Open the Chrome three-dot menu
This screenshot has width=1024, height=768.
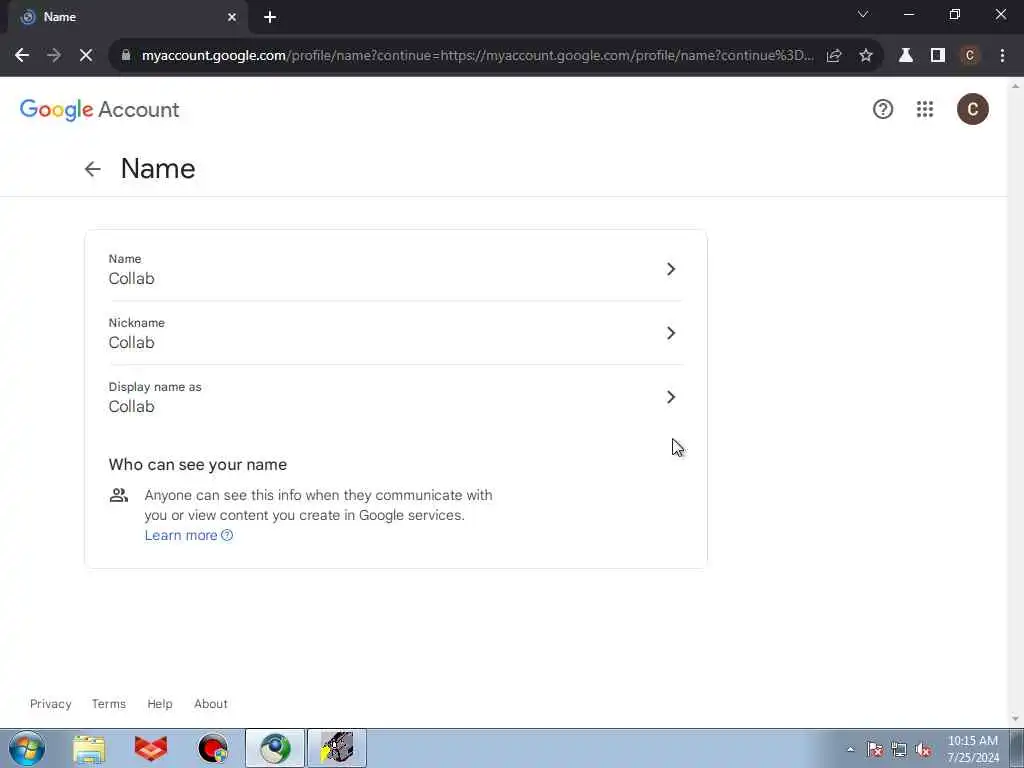[x=1002, y=56]
